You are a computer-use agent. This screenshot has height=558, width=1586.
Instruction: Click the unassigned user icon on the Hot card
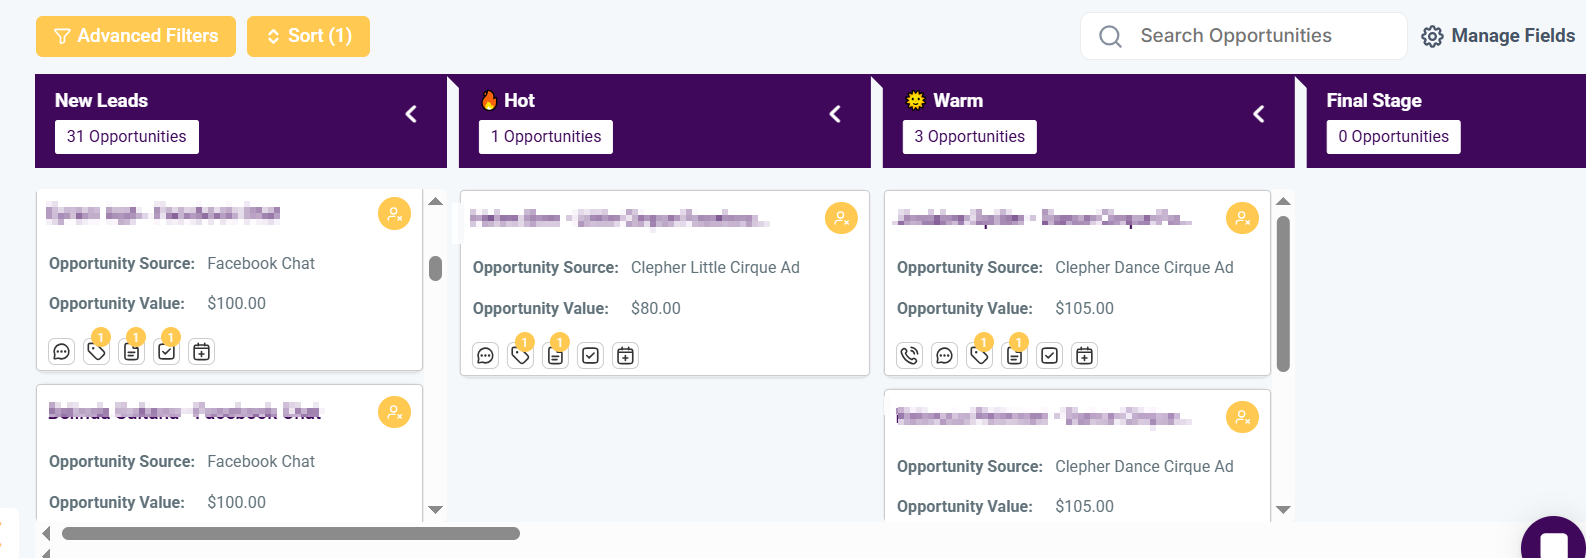[x=841, y=218]
